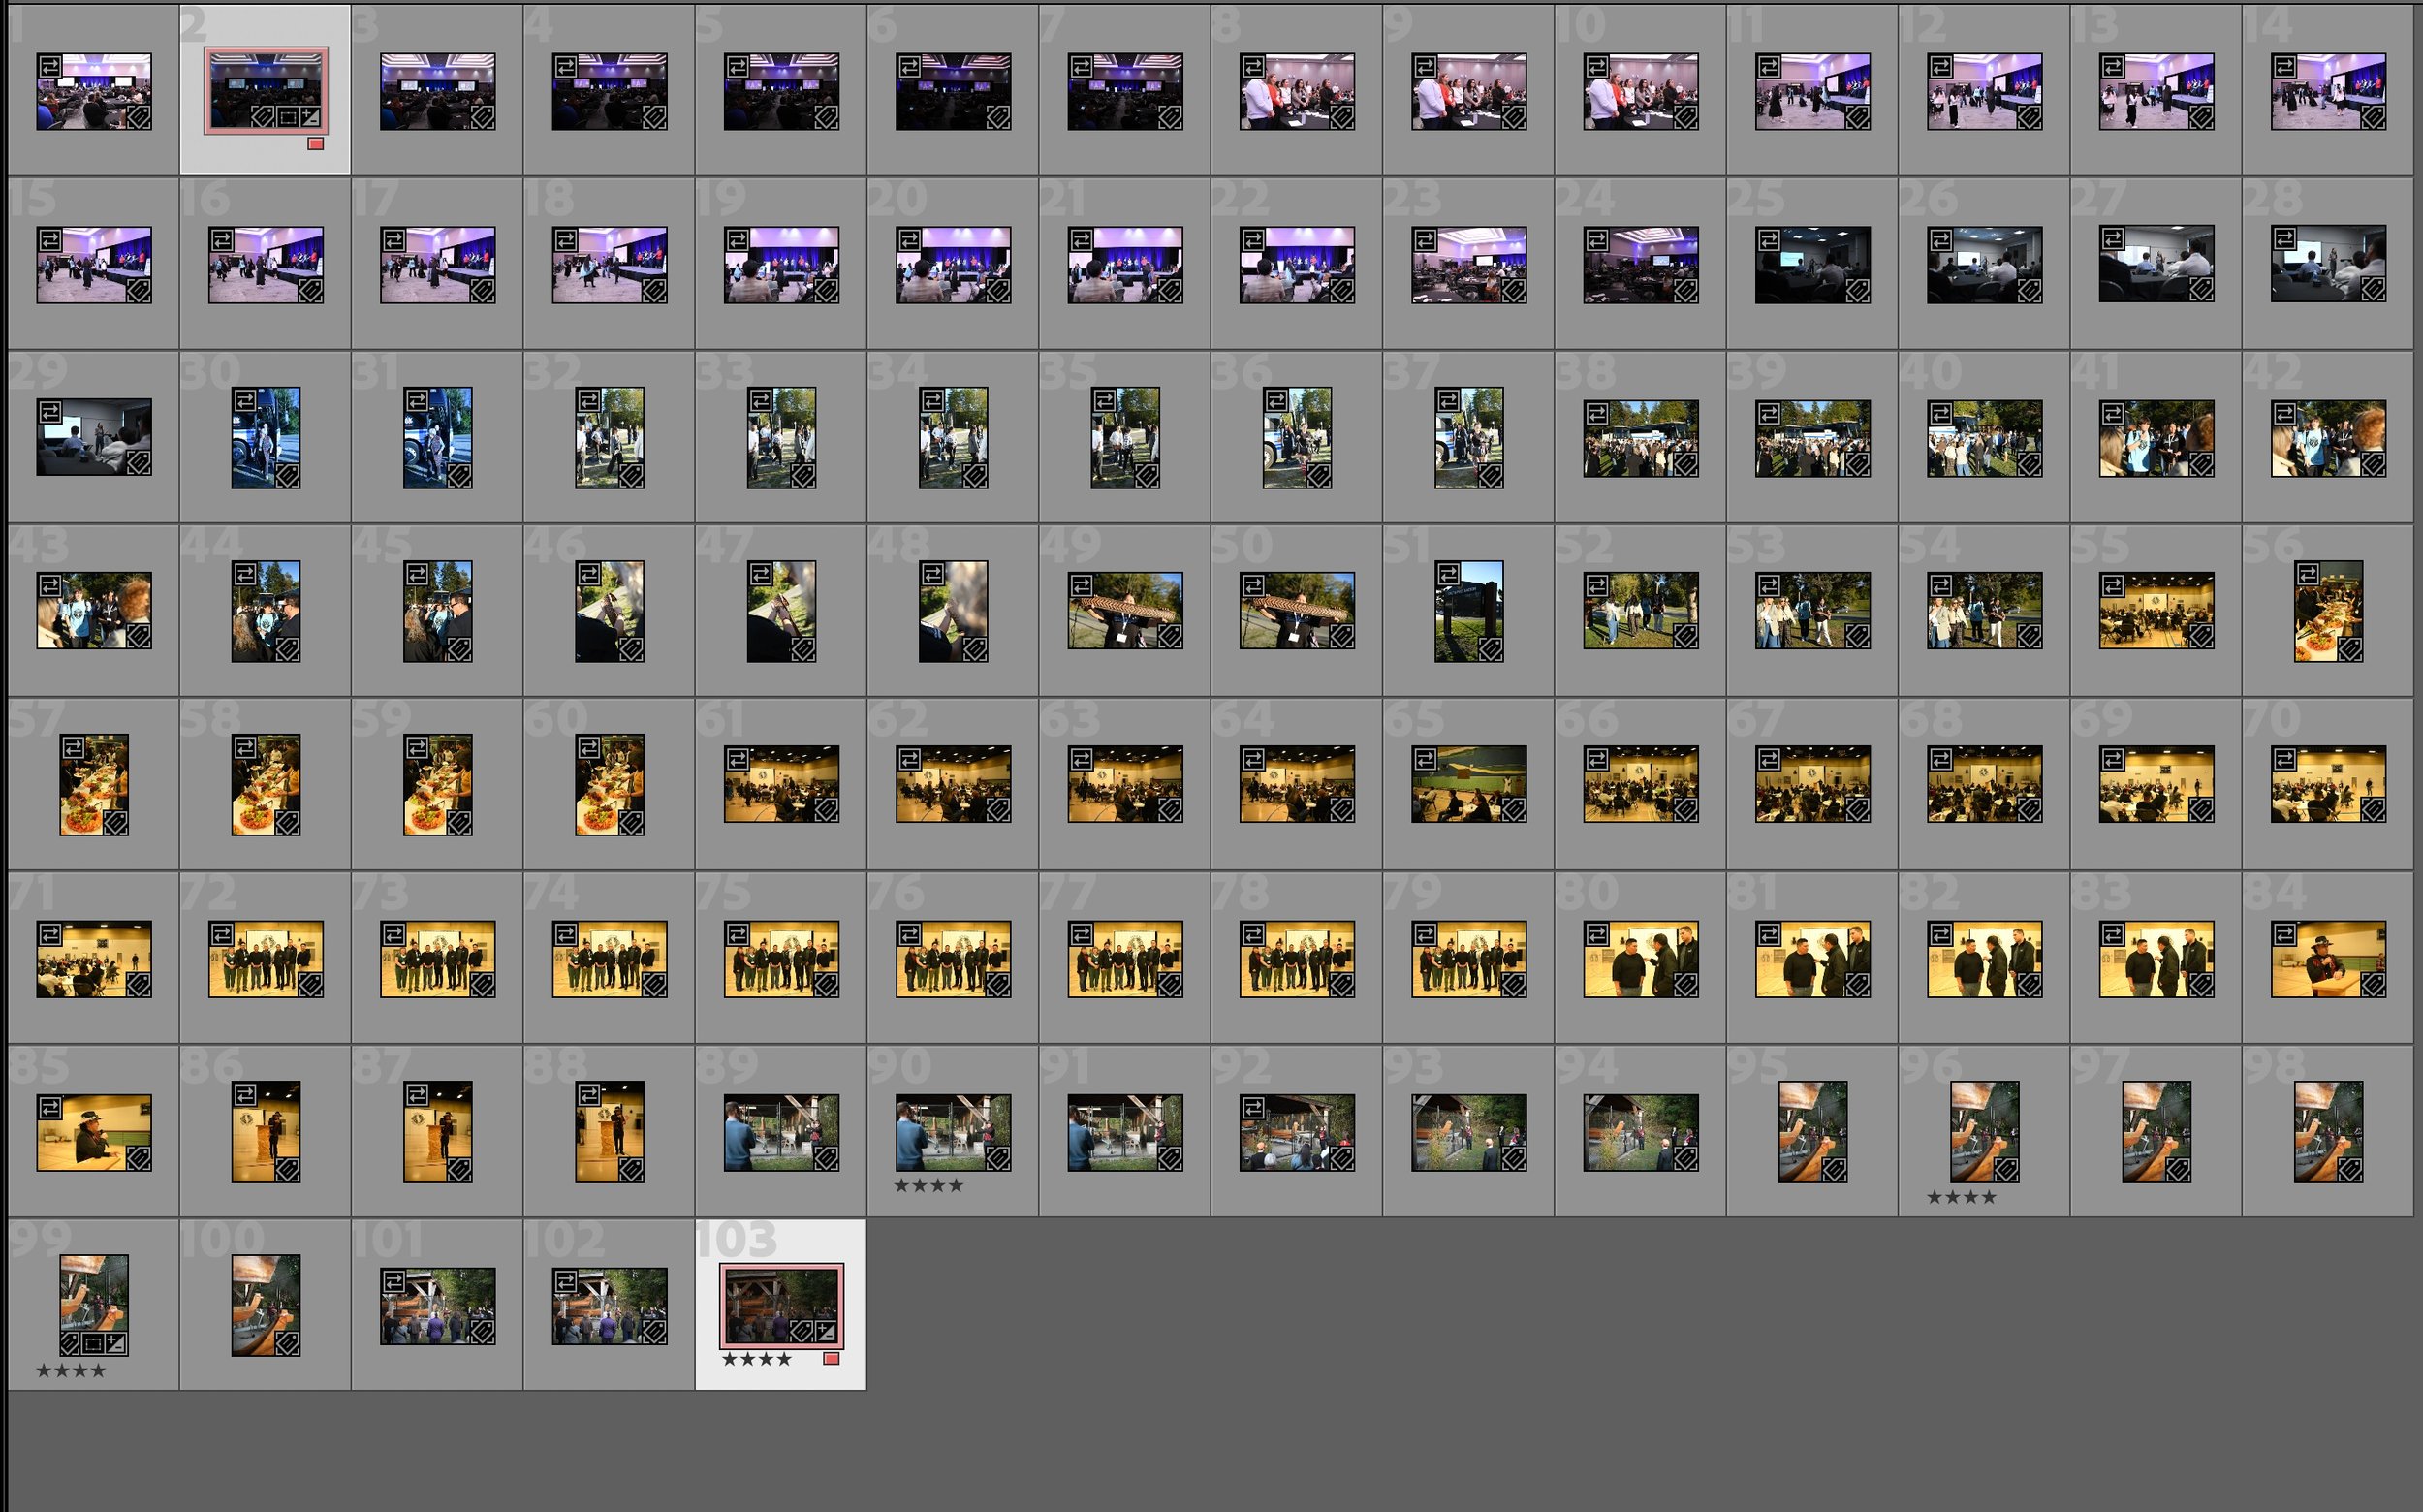Click the metadata sync badge on photo 56

pos(2308,574)
